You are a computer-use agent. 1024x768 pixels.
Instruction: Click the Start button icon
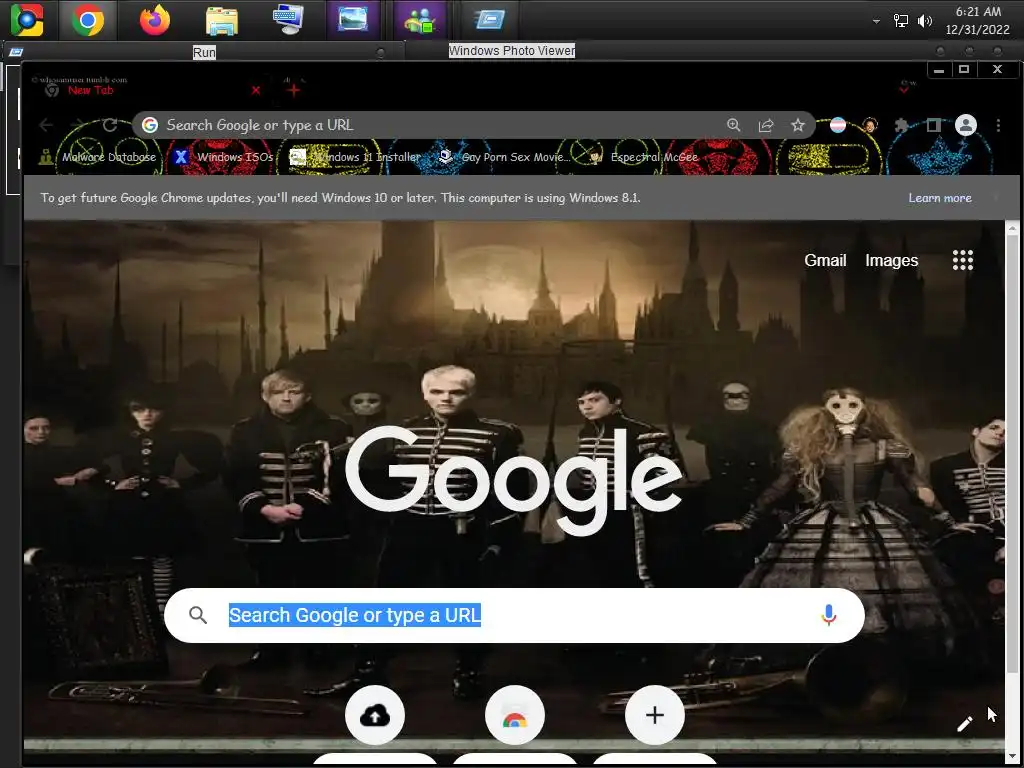[x=27, y=20]
